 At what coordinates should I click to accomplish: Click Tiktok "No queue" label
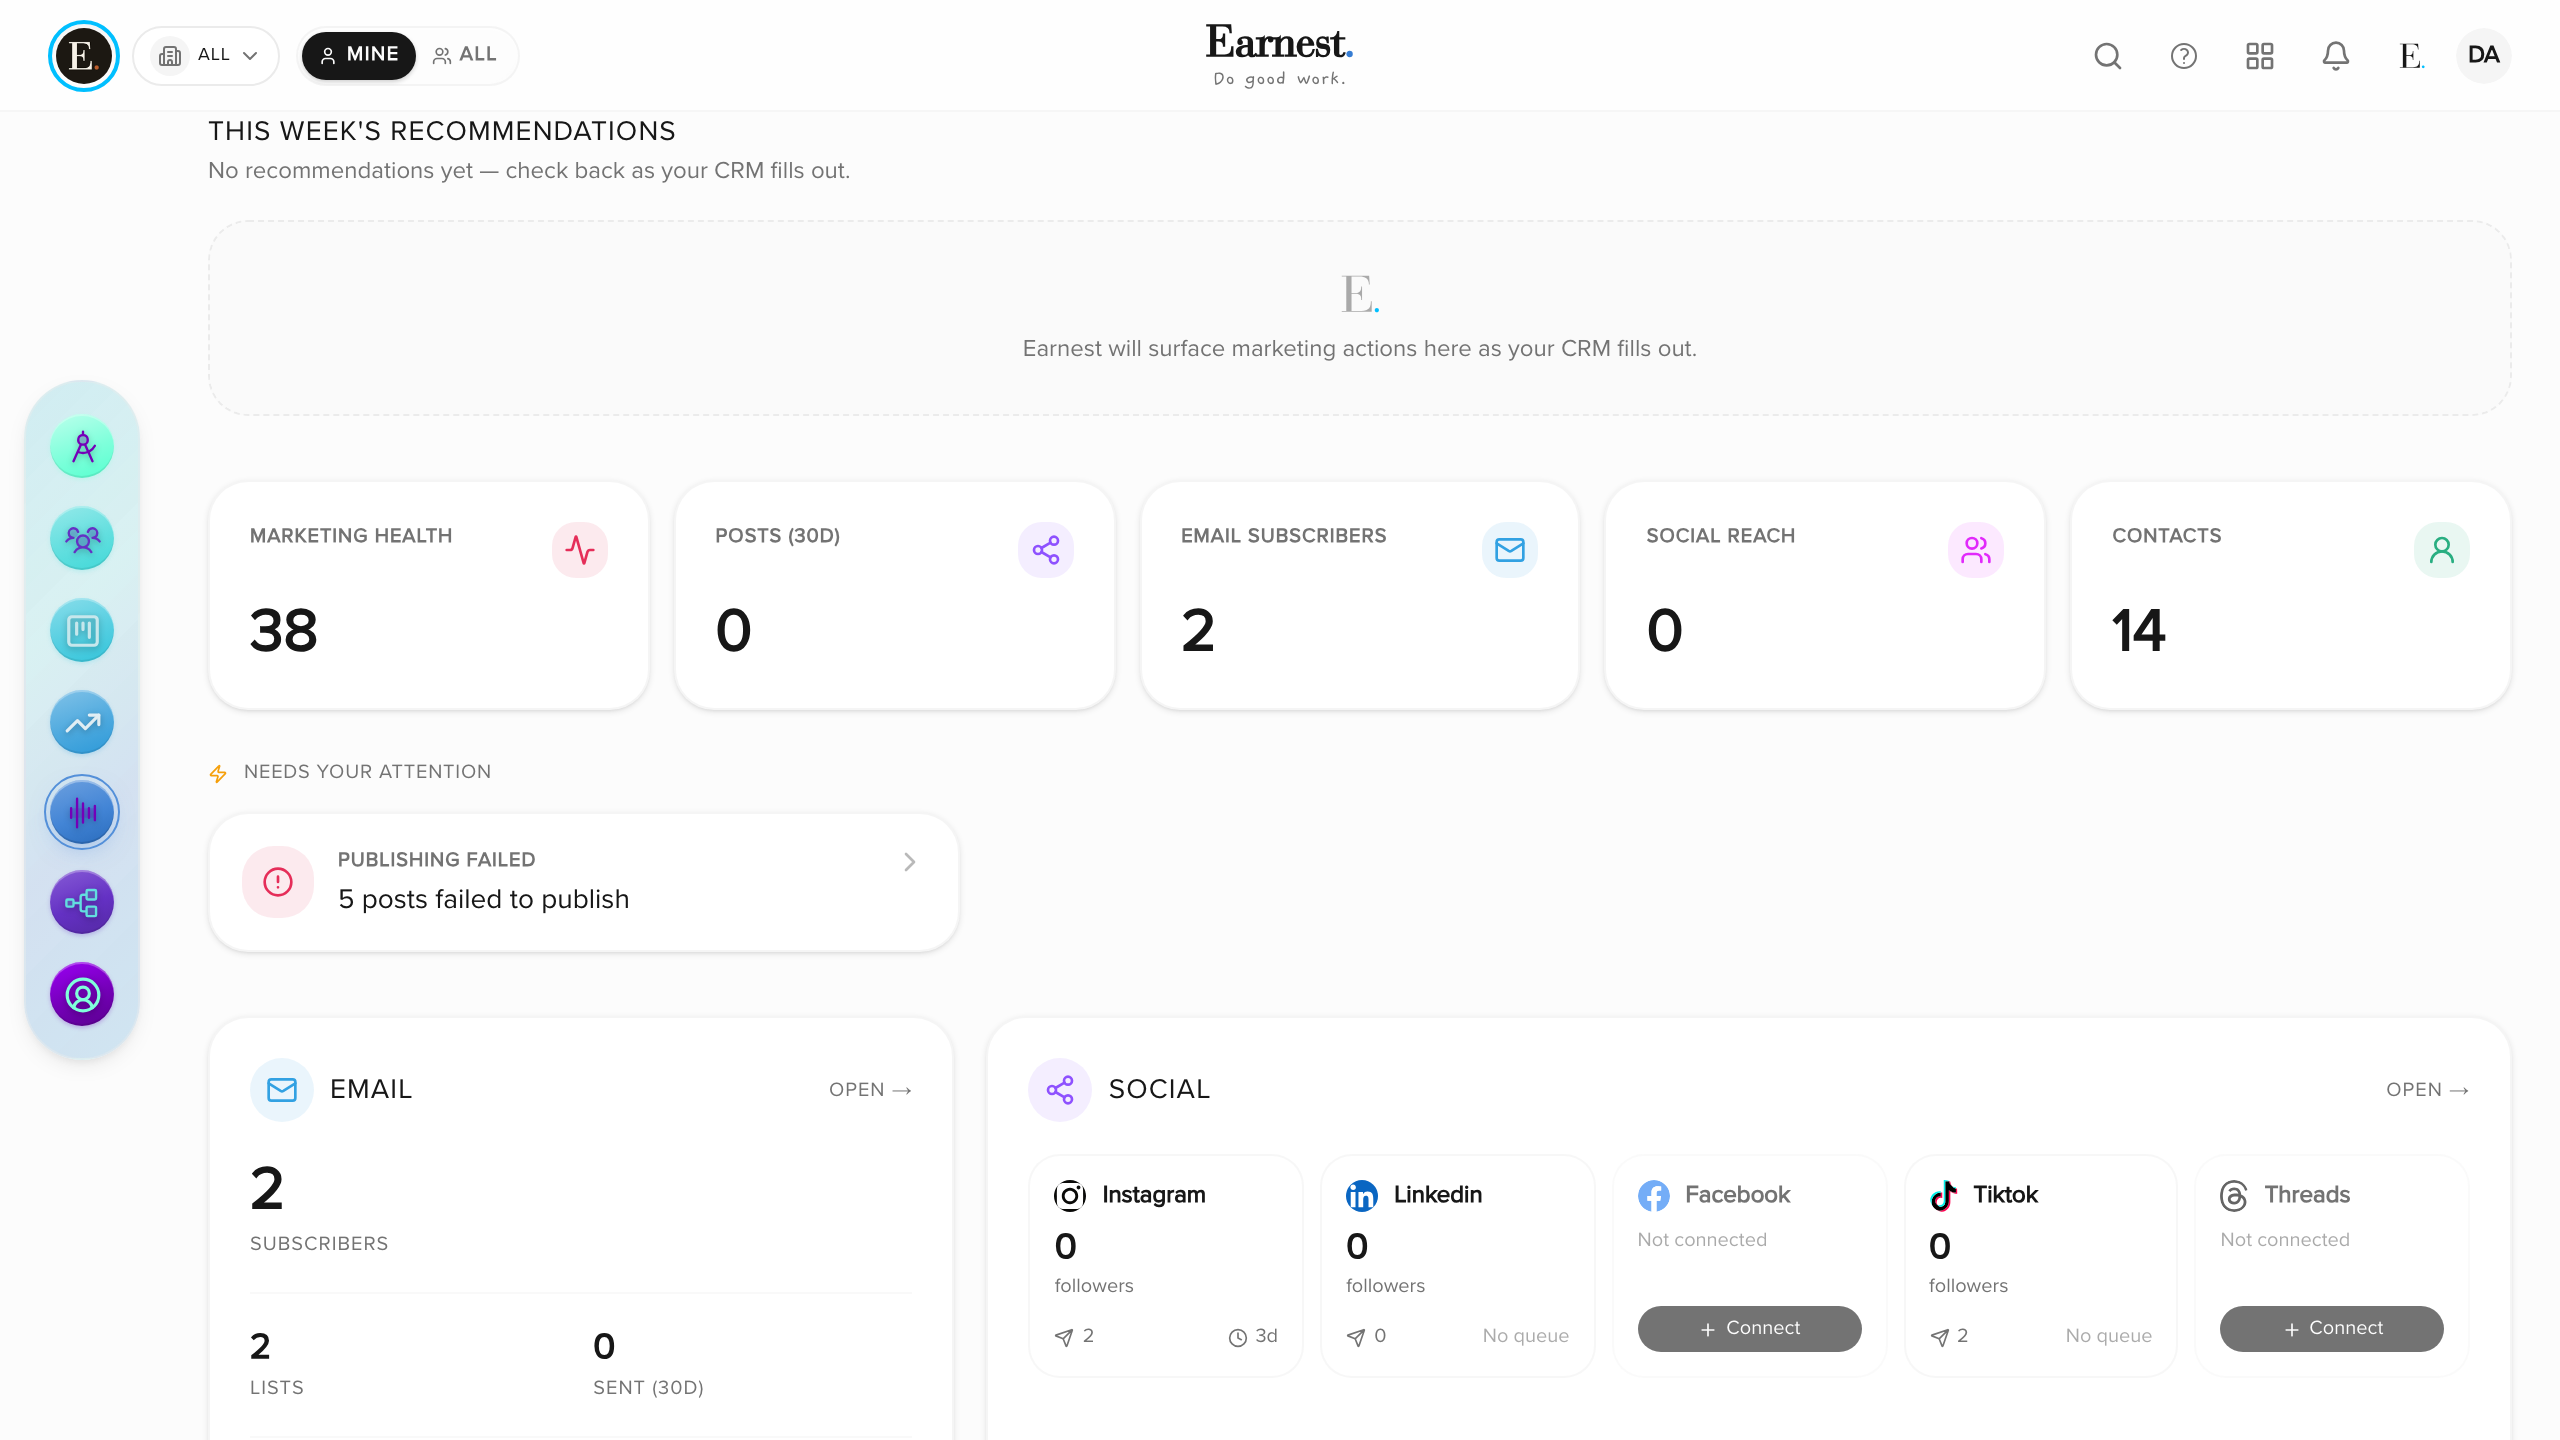point(2109,1336)
